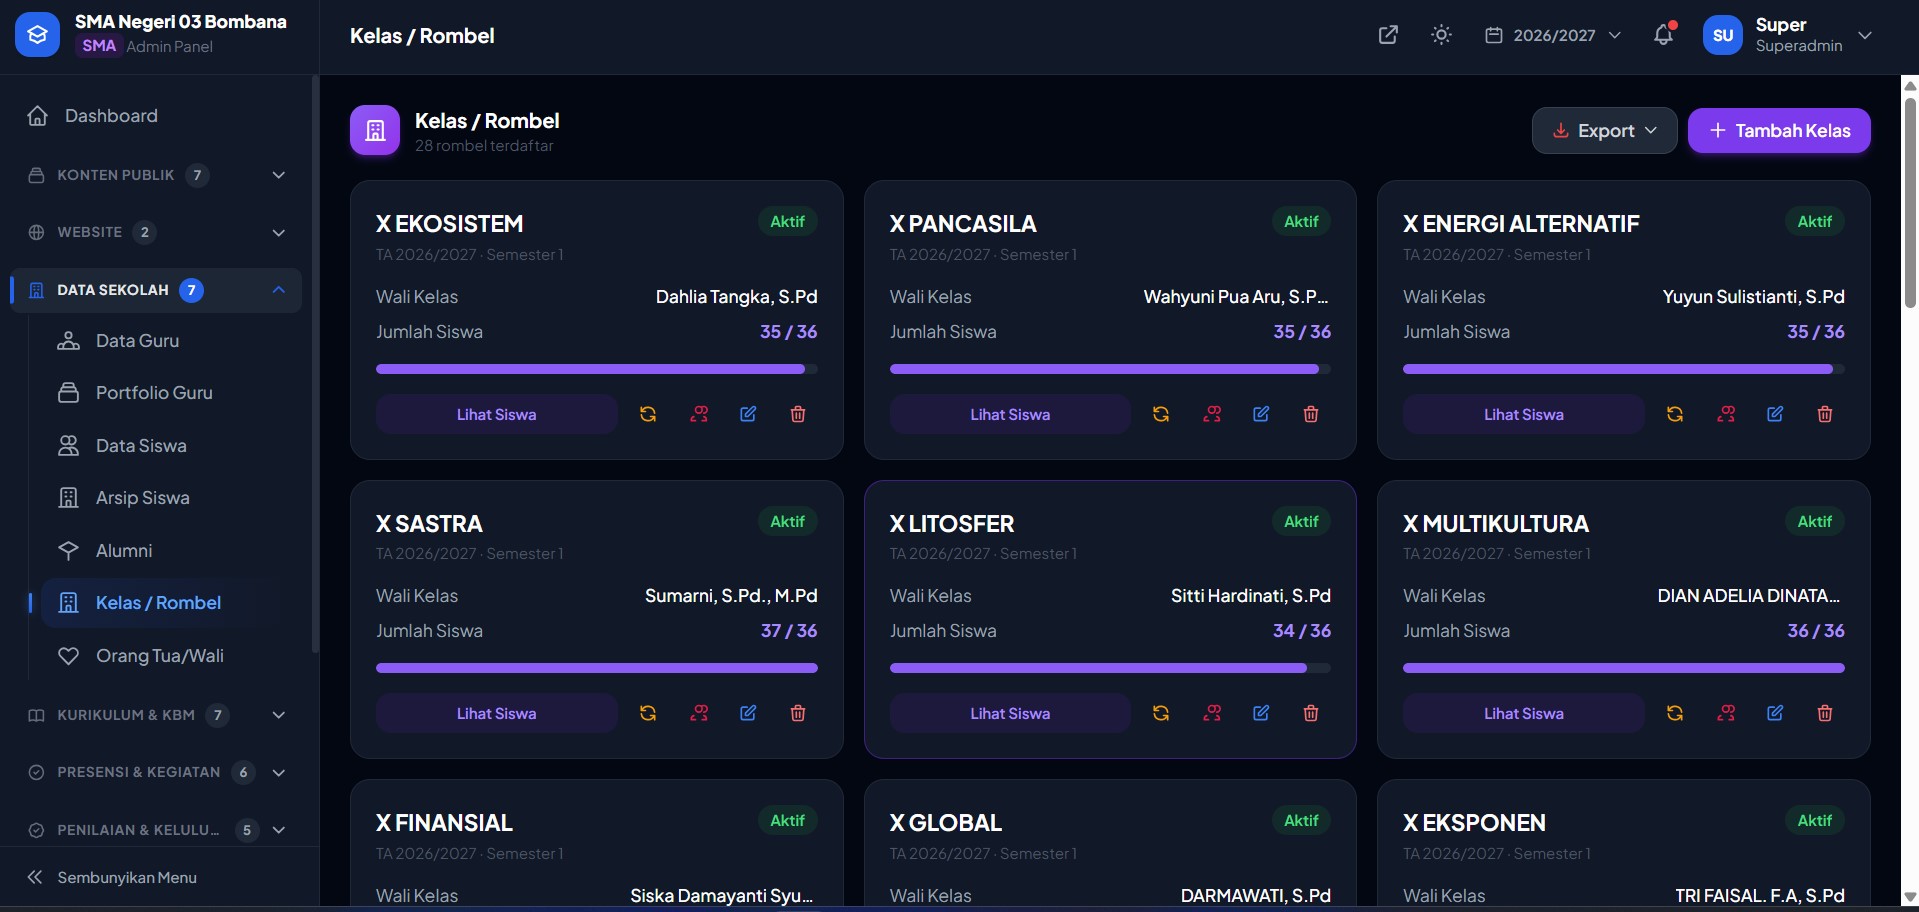Image resolution: width=1919 pixels, height=912 pixels.
Task: Click Sembunyikan Menu to hide sidebar
Action: 112,877
